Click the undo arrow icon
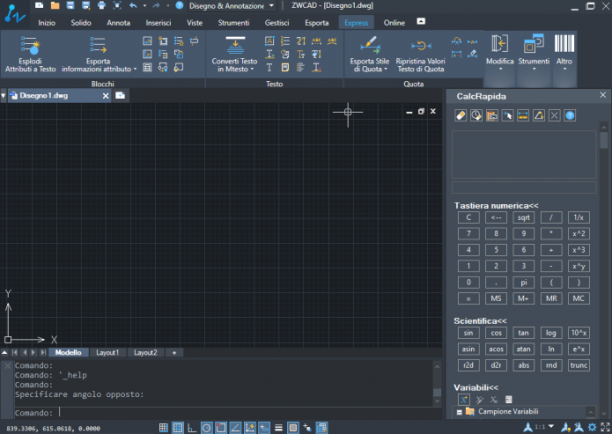The image size is (612, 434). click(133, 5)
